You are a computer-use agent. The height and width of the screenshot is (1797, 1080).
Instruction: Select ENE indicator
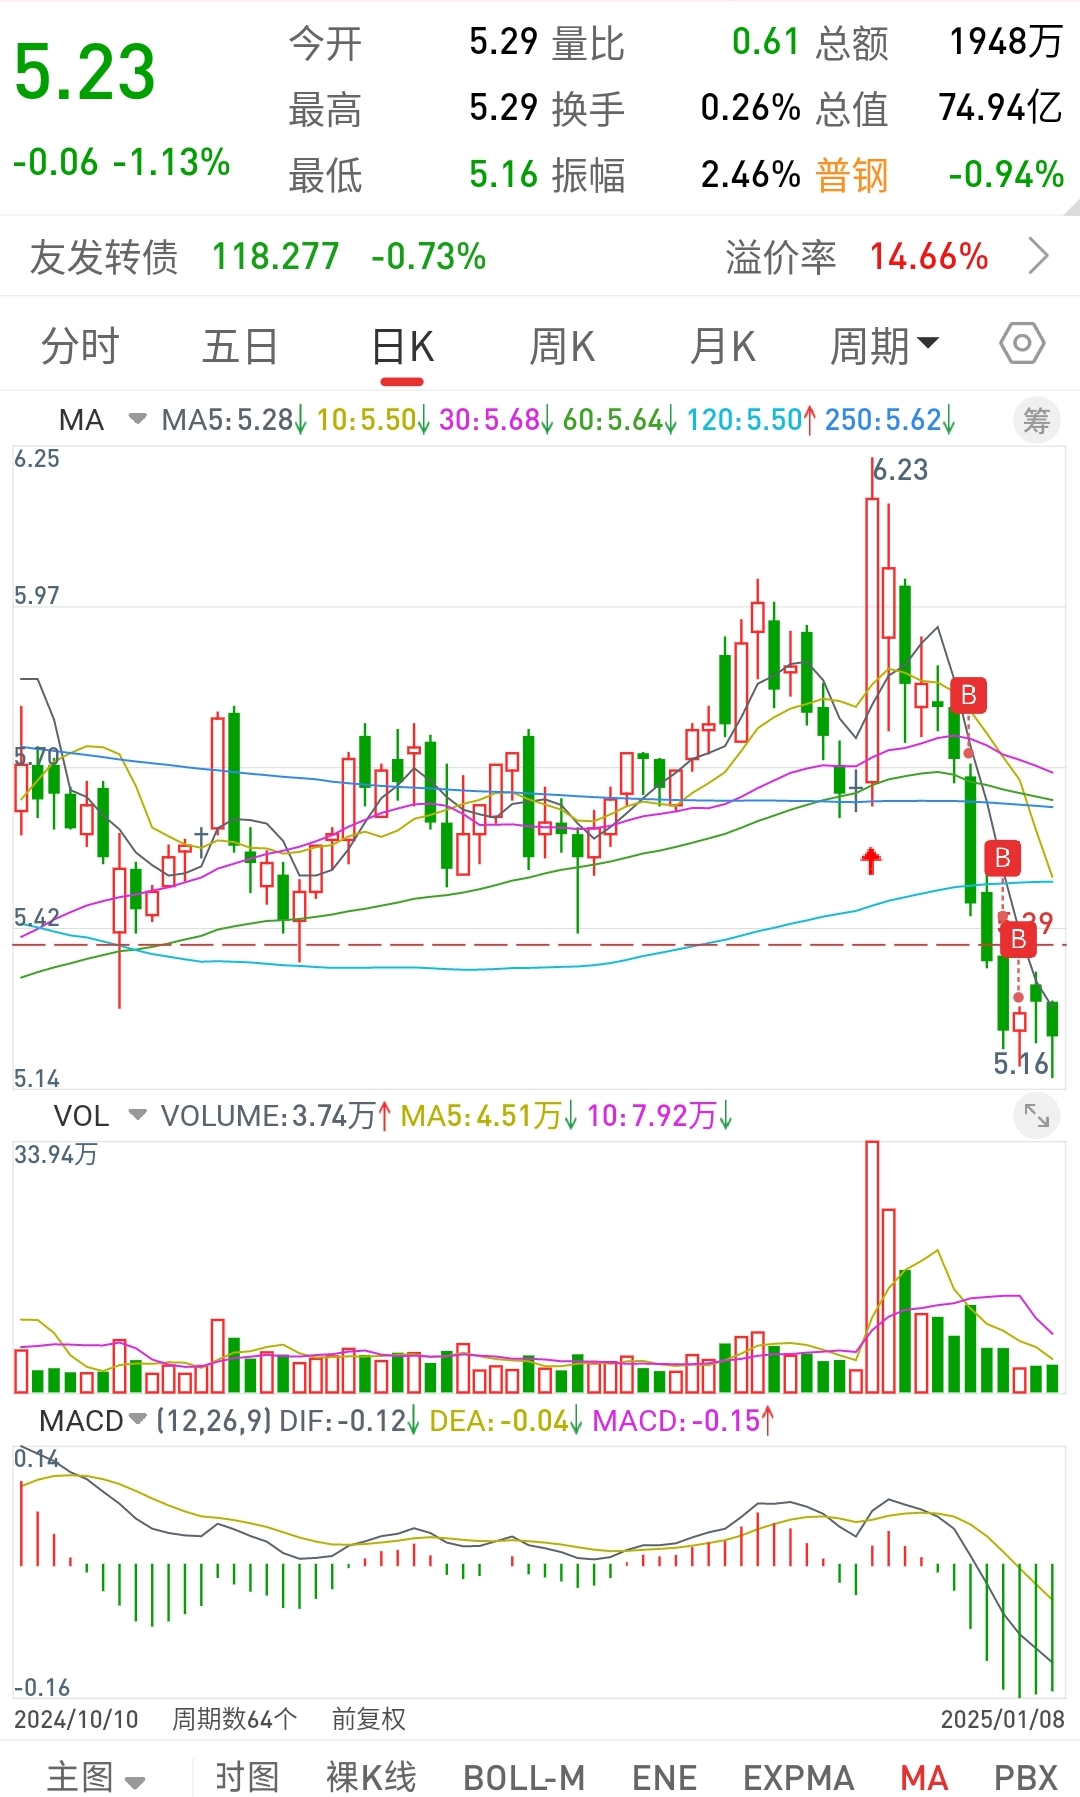[664, 1777]
